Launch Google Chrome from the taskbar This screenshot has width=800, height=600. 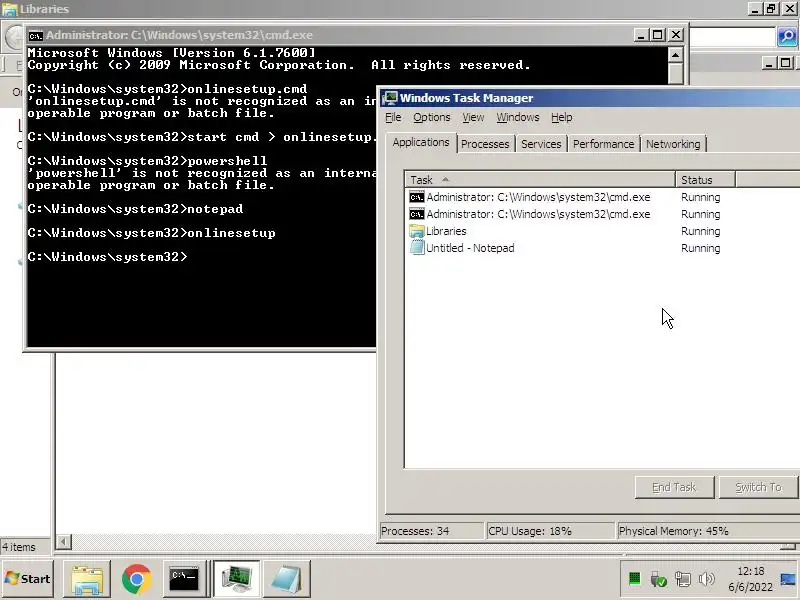pyautogui.click(x=136, y=579)
